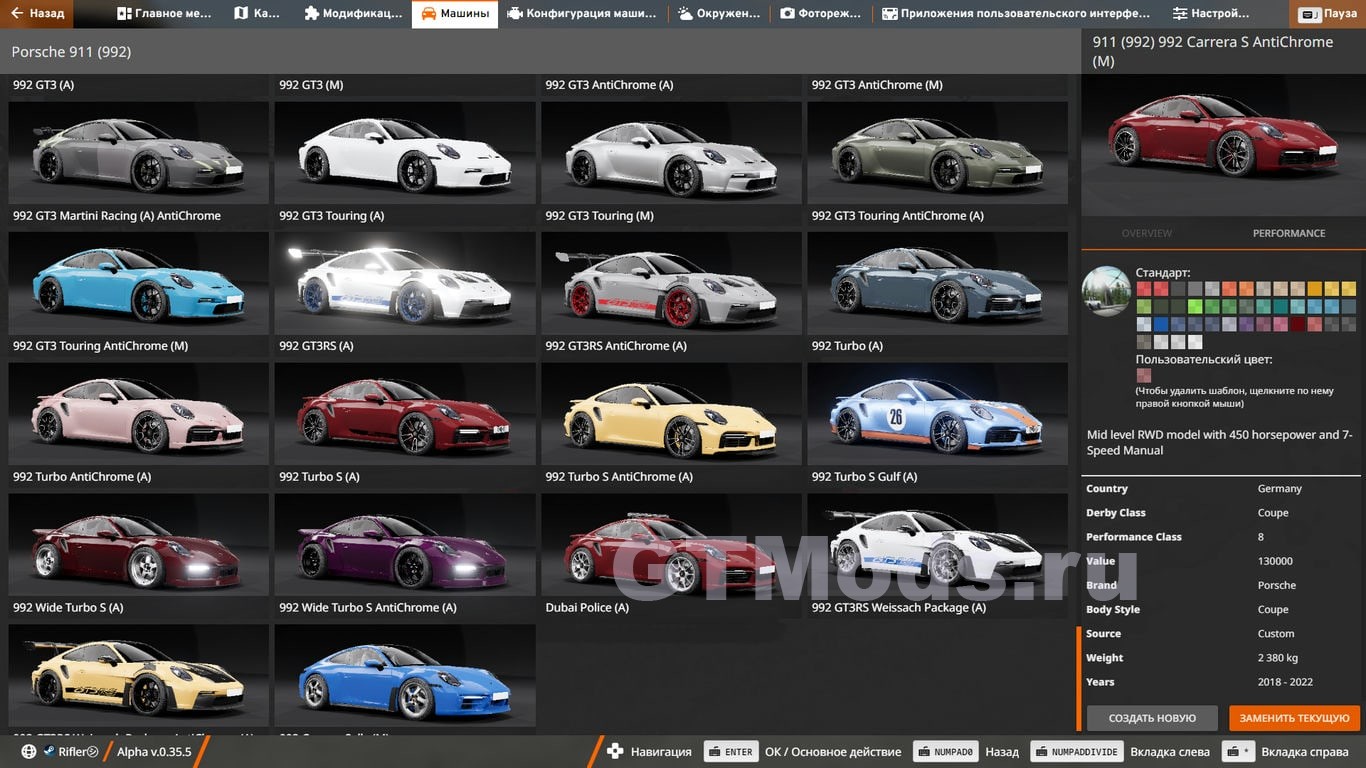Open the Настройки sliders tab
Viewport: 1366px width, 768px height.
point(1212,14)
